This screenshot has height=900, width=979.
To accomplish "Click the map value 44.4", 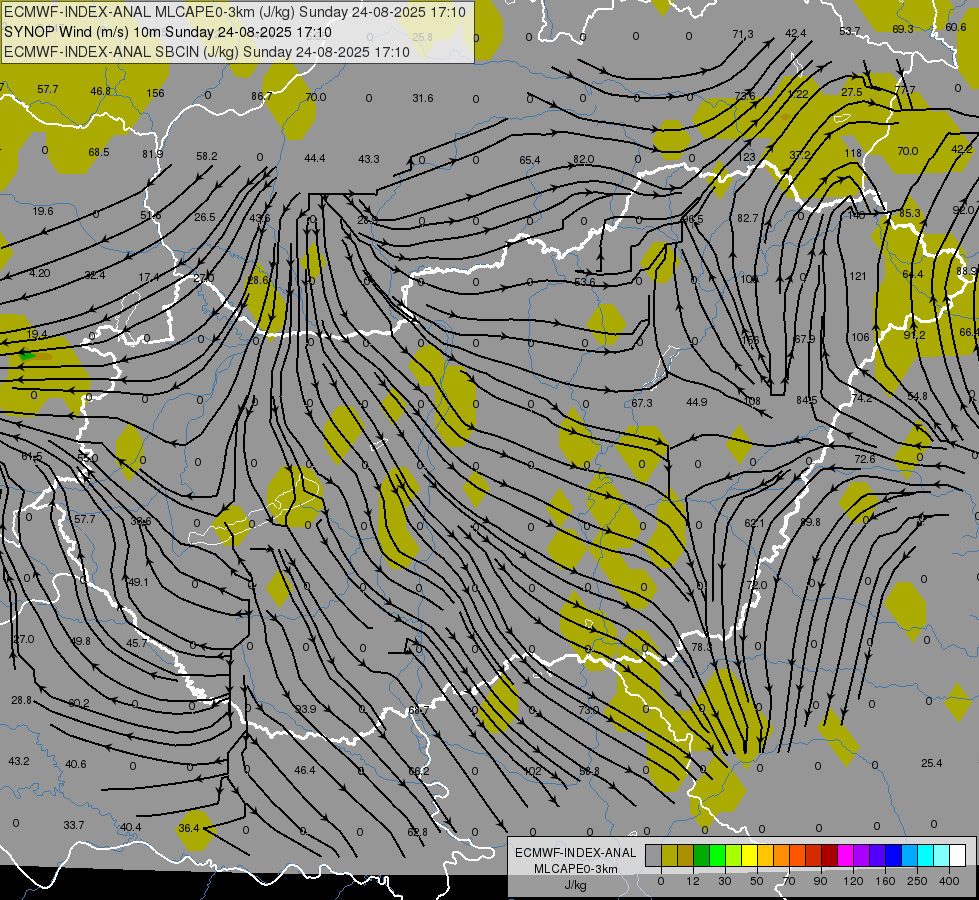I will (x=315, y=159).
